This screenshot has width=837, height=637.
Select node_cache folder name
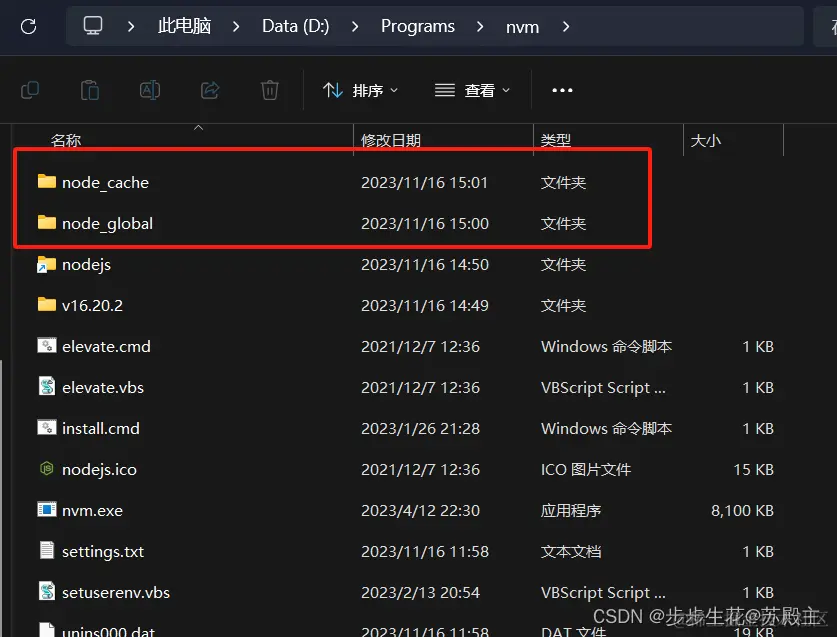[105, 183]
